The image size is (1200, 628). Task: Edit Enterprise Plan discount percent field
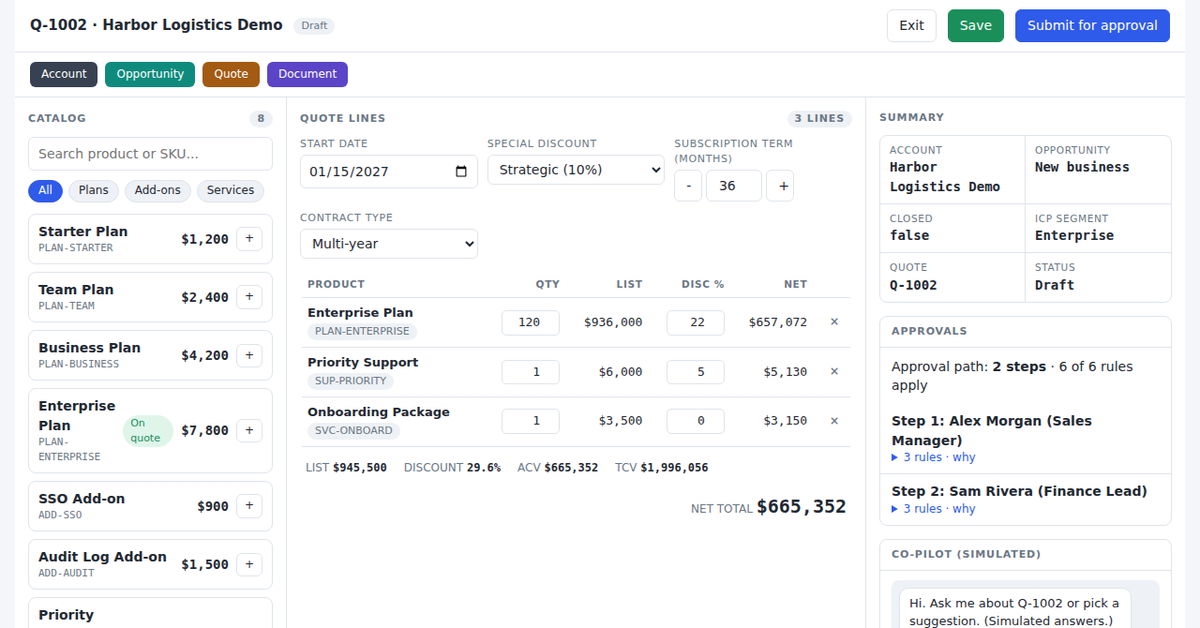point(696,322)
